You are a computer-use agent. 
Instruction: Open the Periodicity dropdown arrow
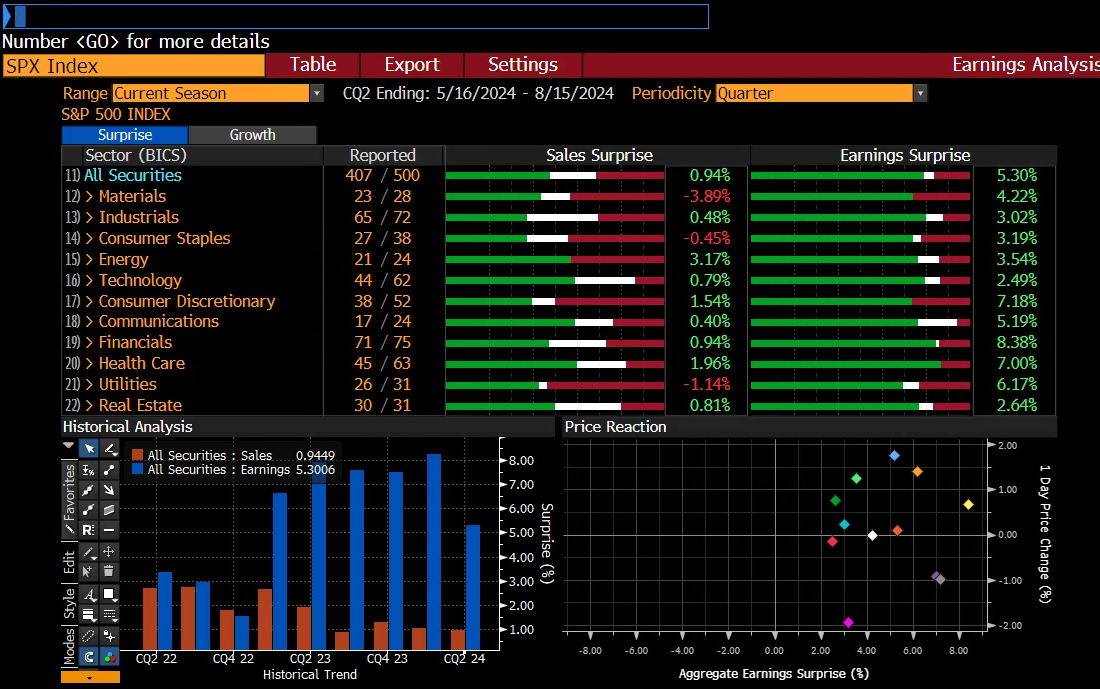[920, 93]
